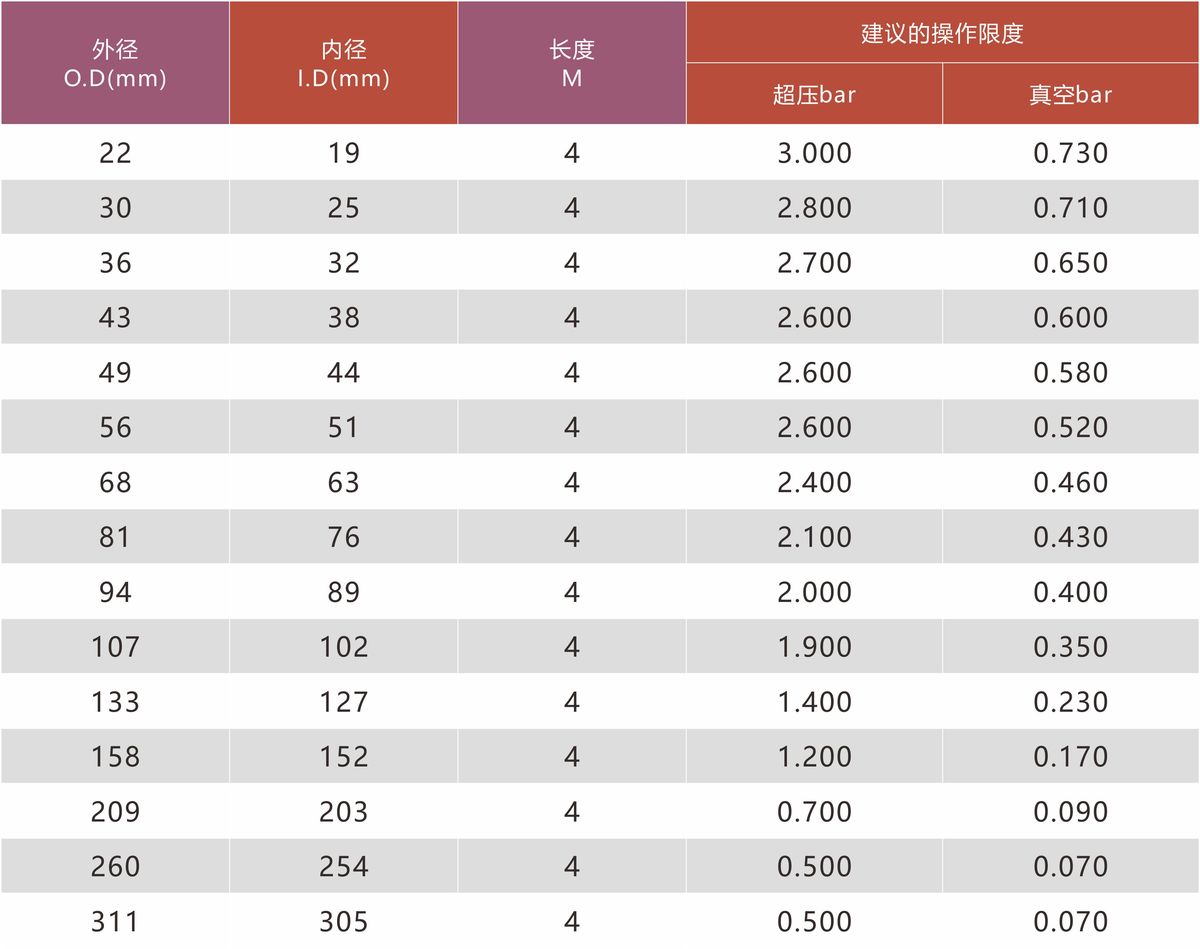Click the 超压bar sub-header
This screenshot has height=949, width=1200.
tap(814, 95)
